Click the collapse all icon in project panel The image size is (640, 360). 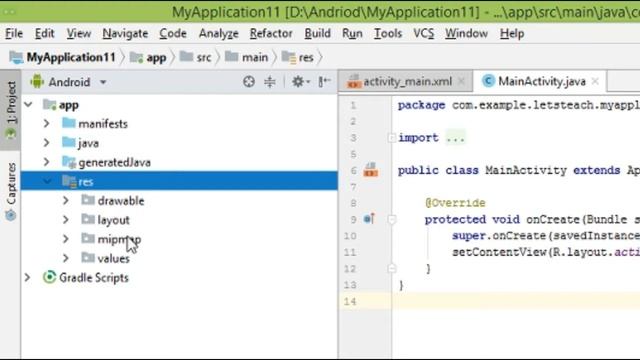(270, 82)
